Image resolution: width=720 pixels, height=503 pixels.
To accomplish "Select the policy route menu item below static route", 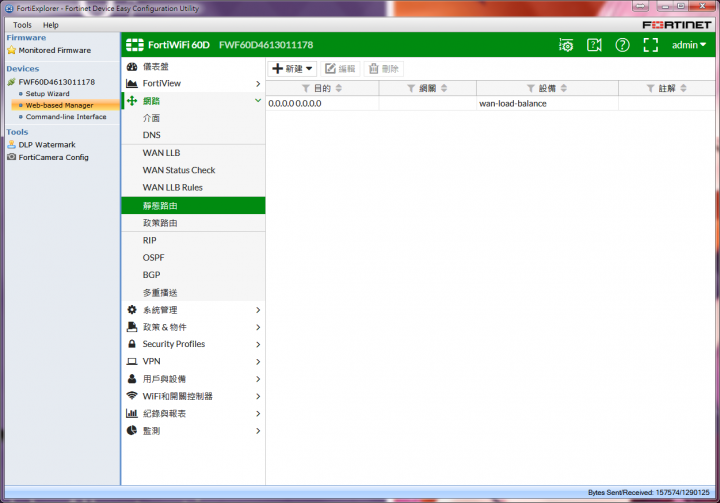I will coord(193,223).
